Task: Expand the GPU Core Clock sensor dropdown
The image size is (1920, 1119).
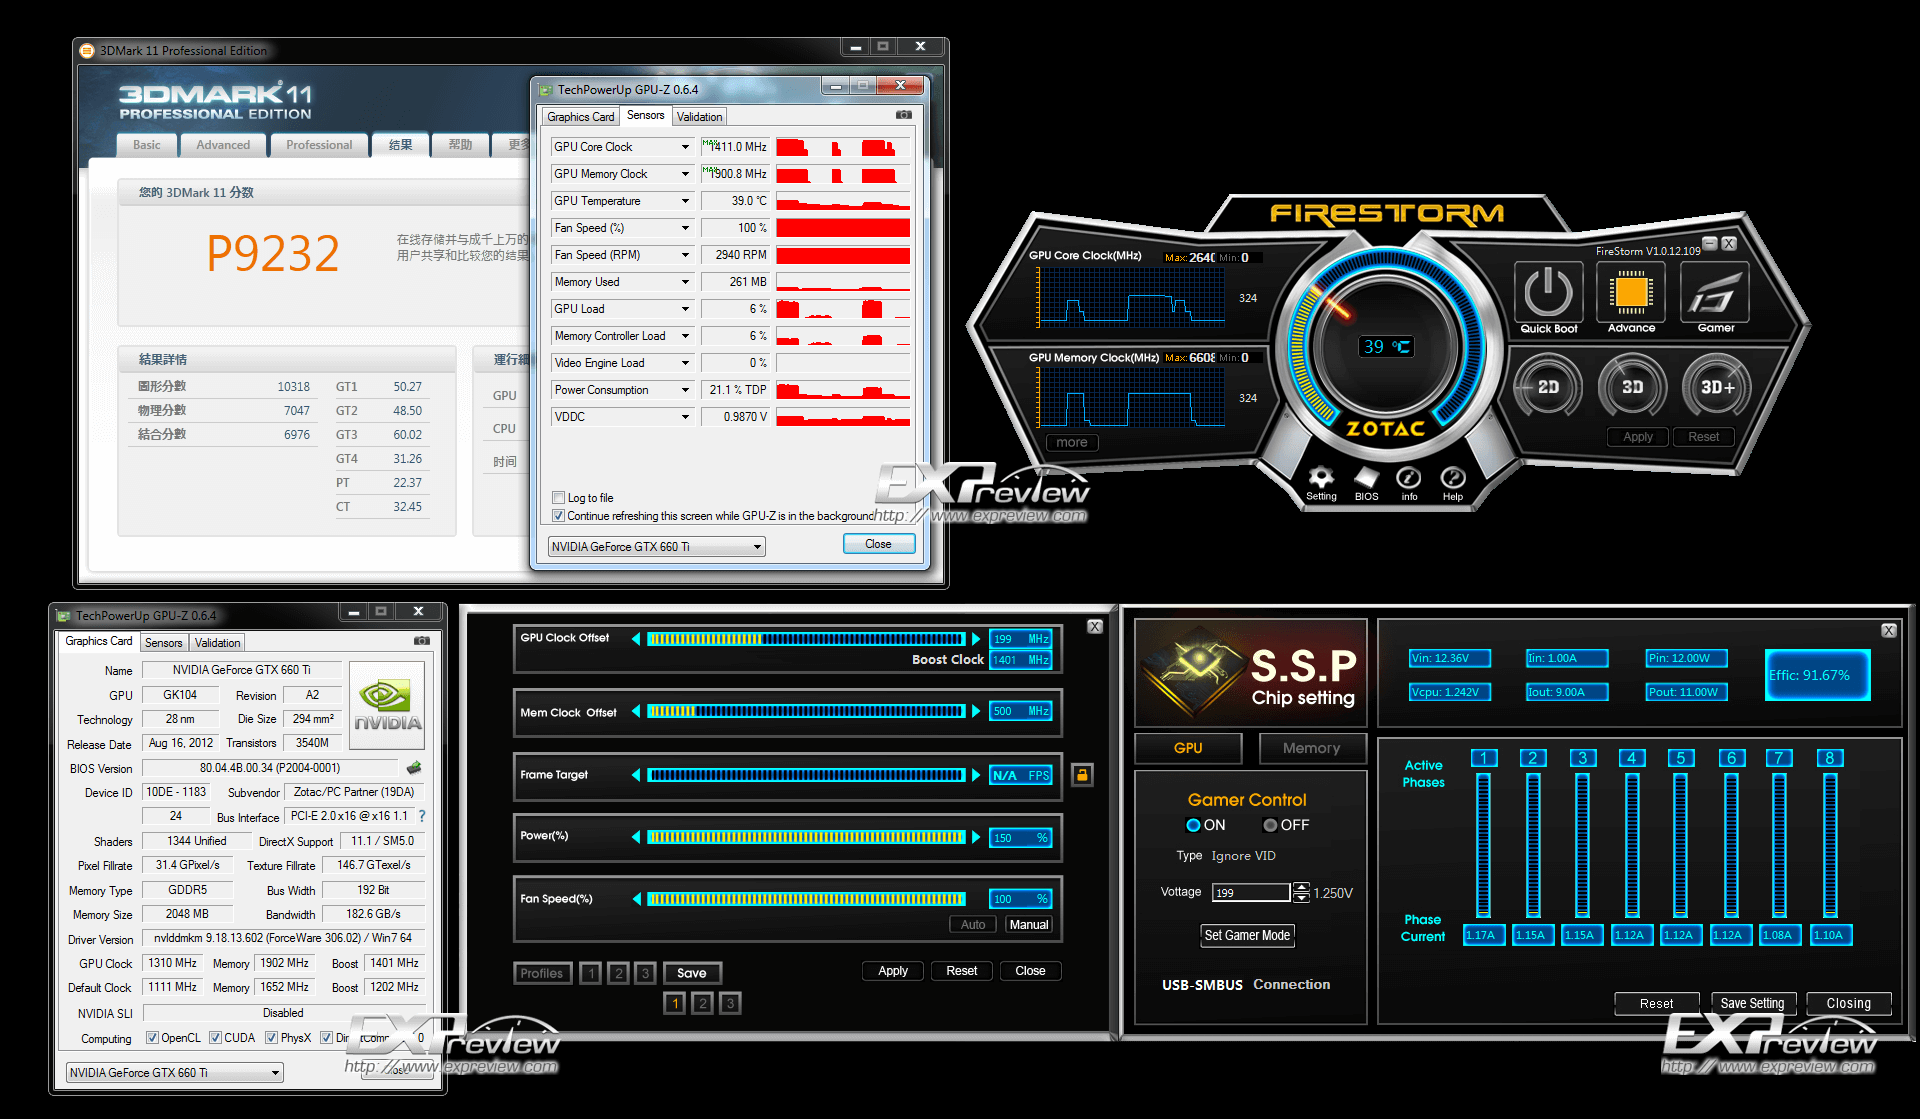Action: [x=685, y=147]
